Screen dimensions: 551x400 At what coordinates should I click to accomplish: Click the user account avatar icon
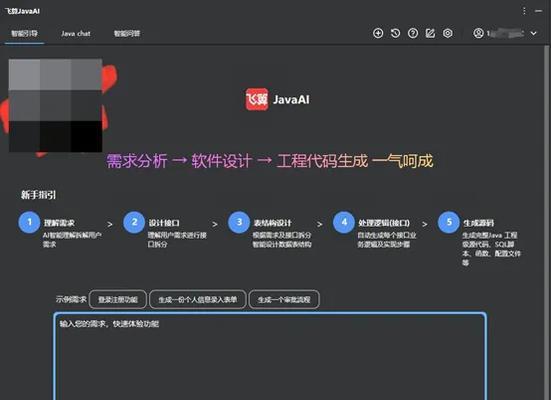[x=478, y=33]
